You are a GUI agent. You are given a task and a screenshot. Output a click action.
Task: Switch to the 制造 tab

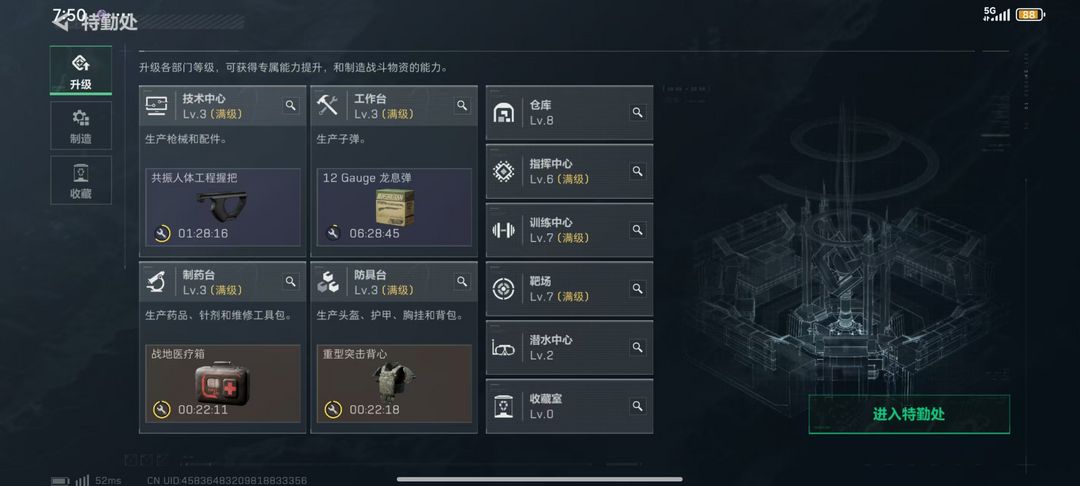click(x=81, y=126)
